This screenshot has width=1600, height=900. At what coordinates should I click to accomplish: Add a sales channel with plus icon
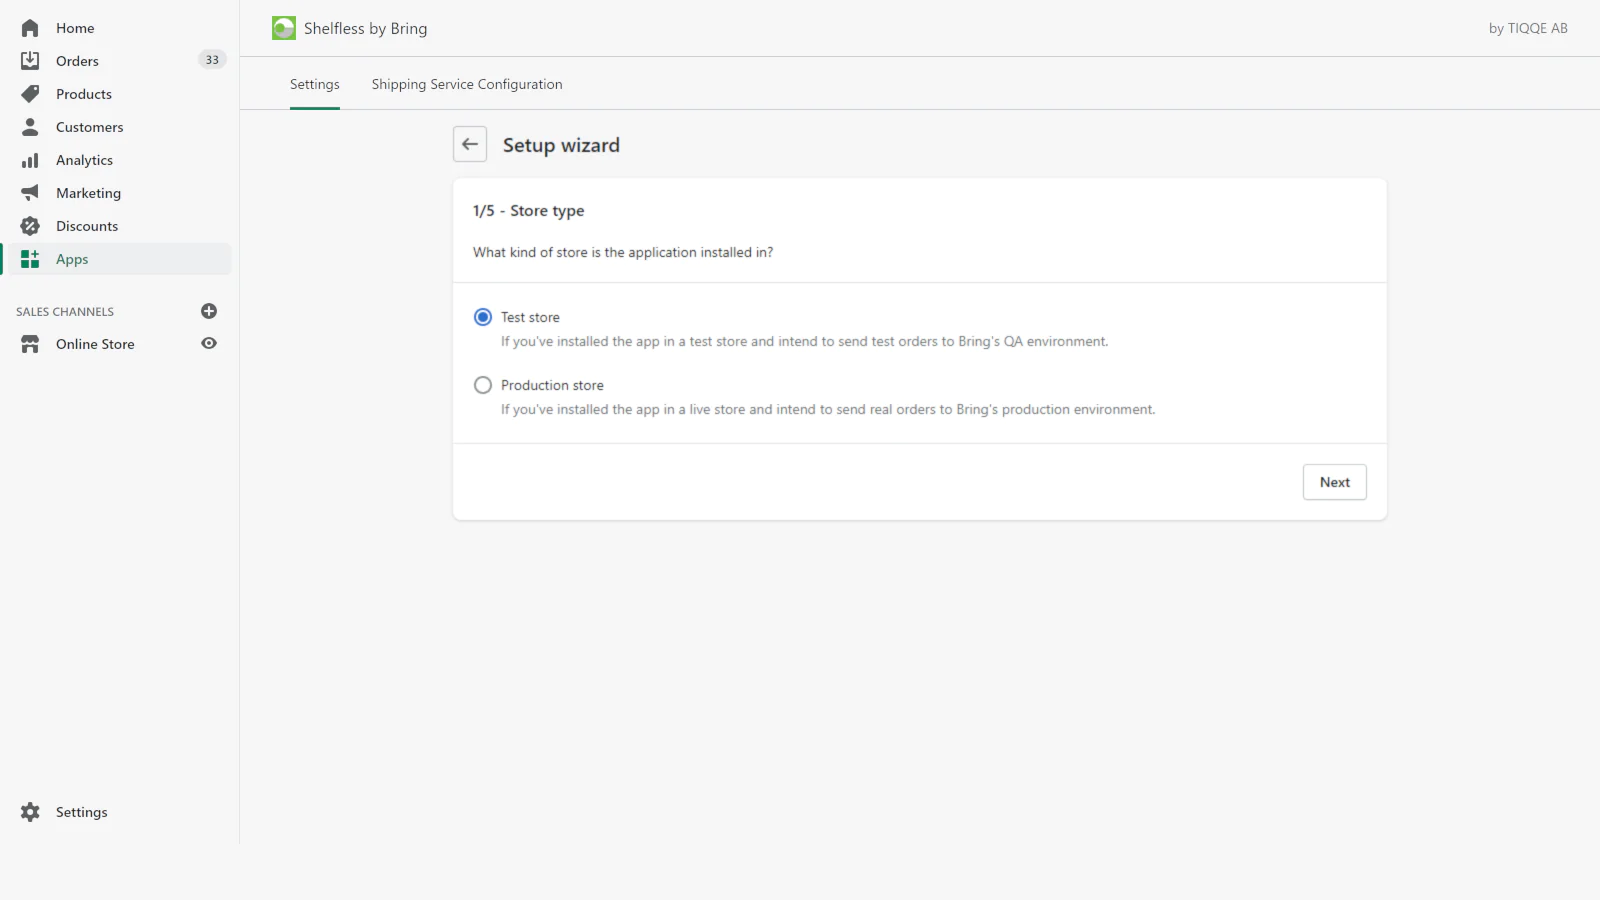coord(209,311)
